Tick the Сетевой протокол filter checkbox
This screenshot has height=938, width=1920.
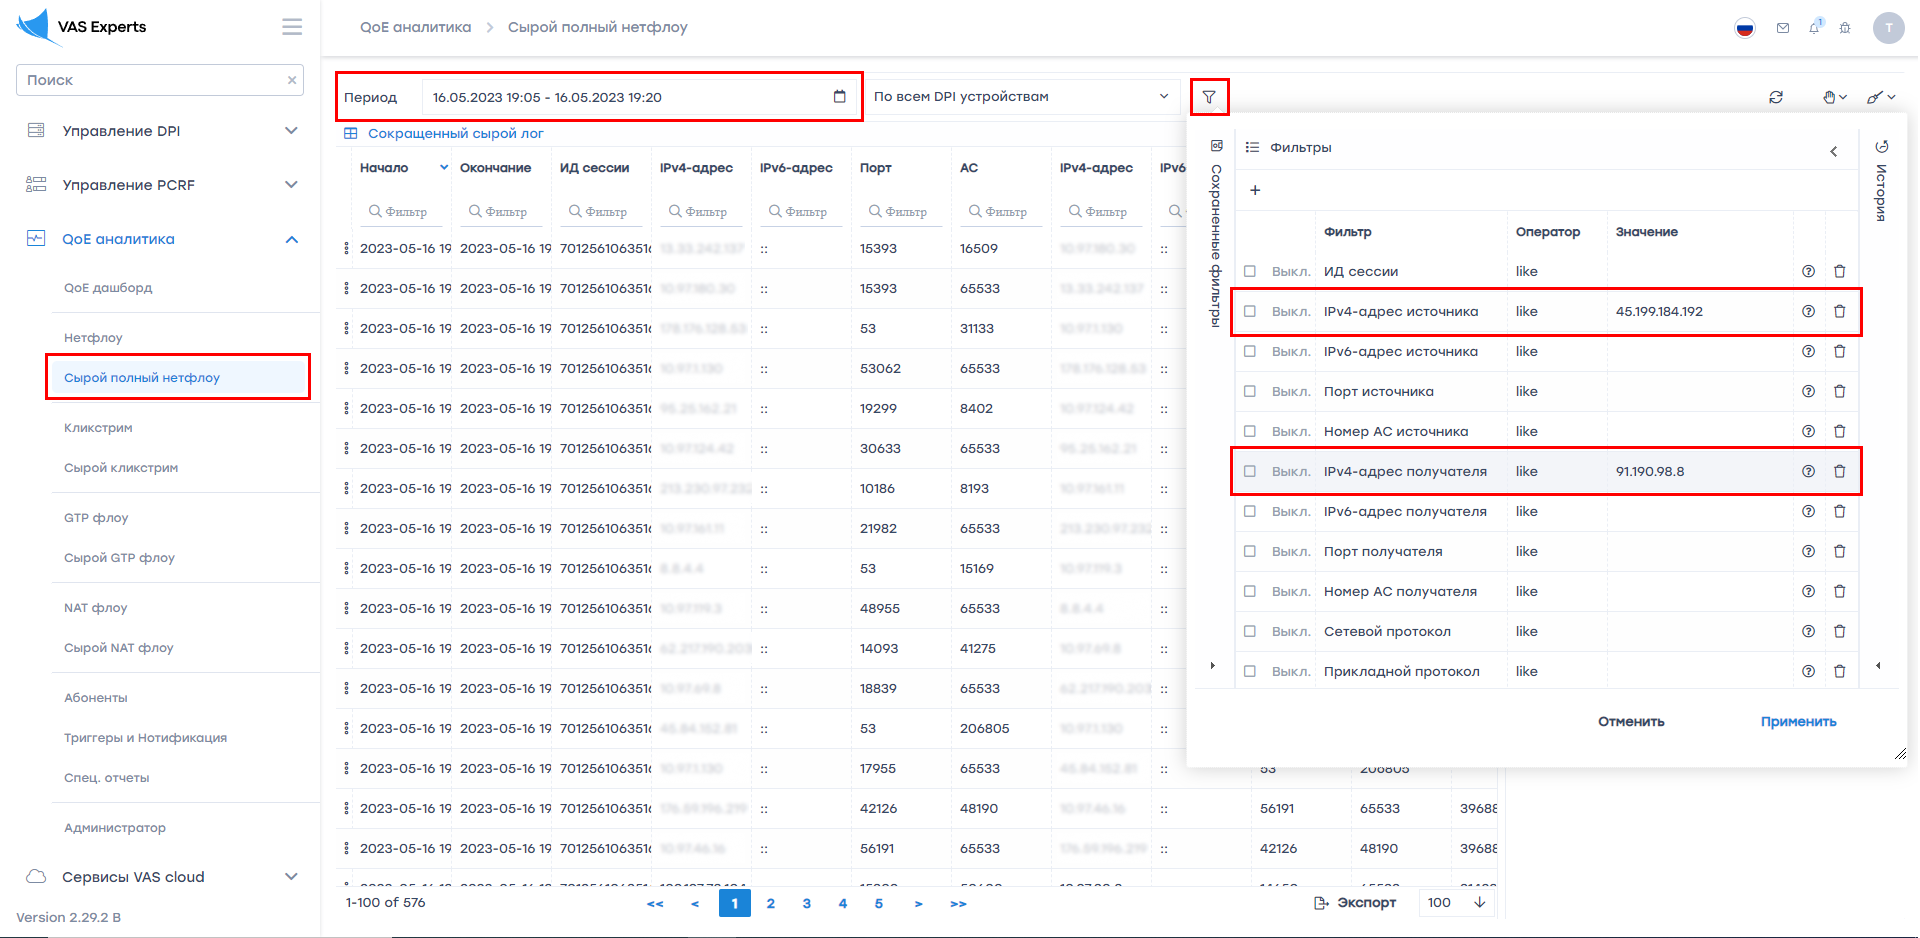[1250, 631]
